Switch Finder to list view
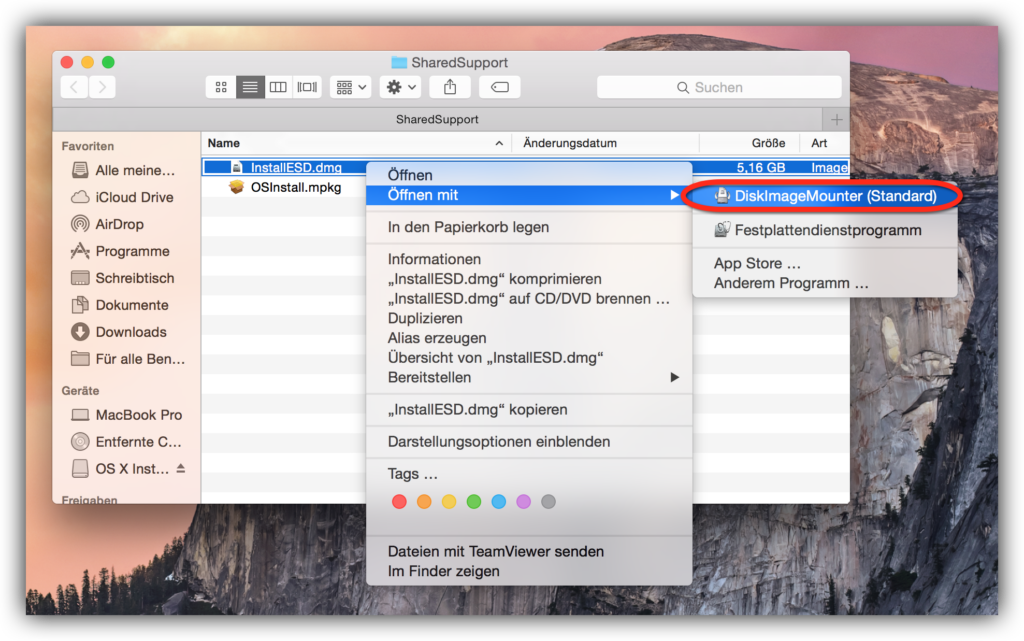 point(249,87)
